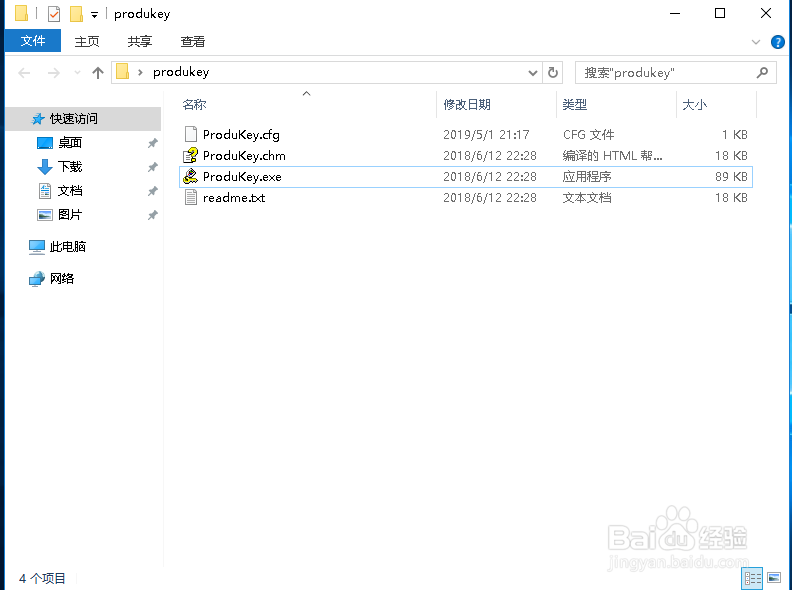The height and width of the screenshot is (590, 792).
Task: Click the CFG 文件 type cell
Action: point(588,135)
